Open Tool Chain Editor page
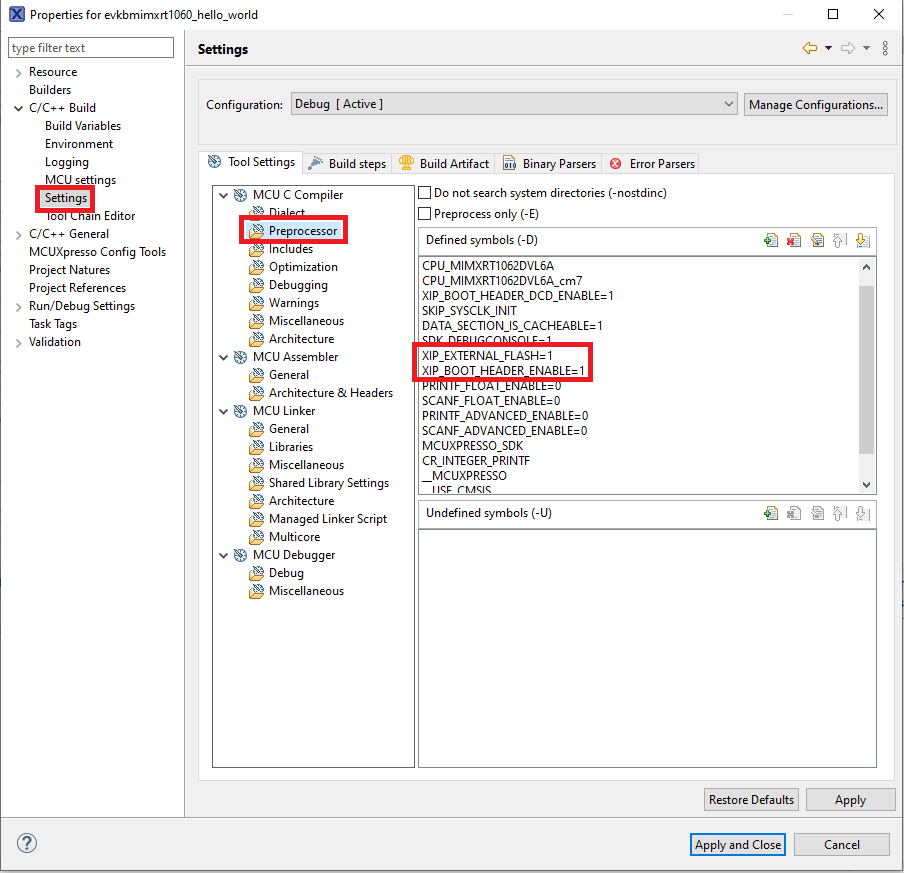Viewport: 904px width, 873px height. click(90, 216)
